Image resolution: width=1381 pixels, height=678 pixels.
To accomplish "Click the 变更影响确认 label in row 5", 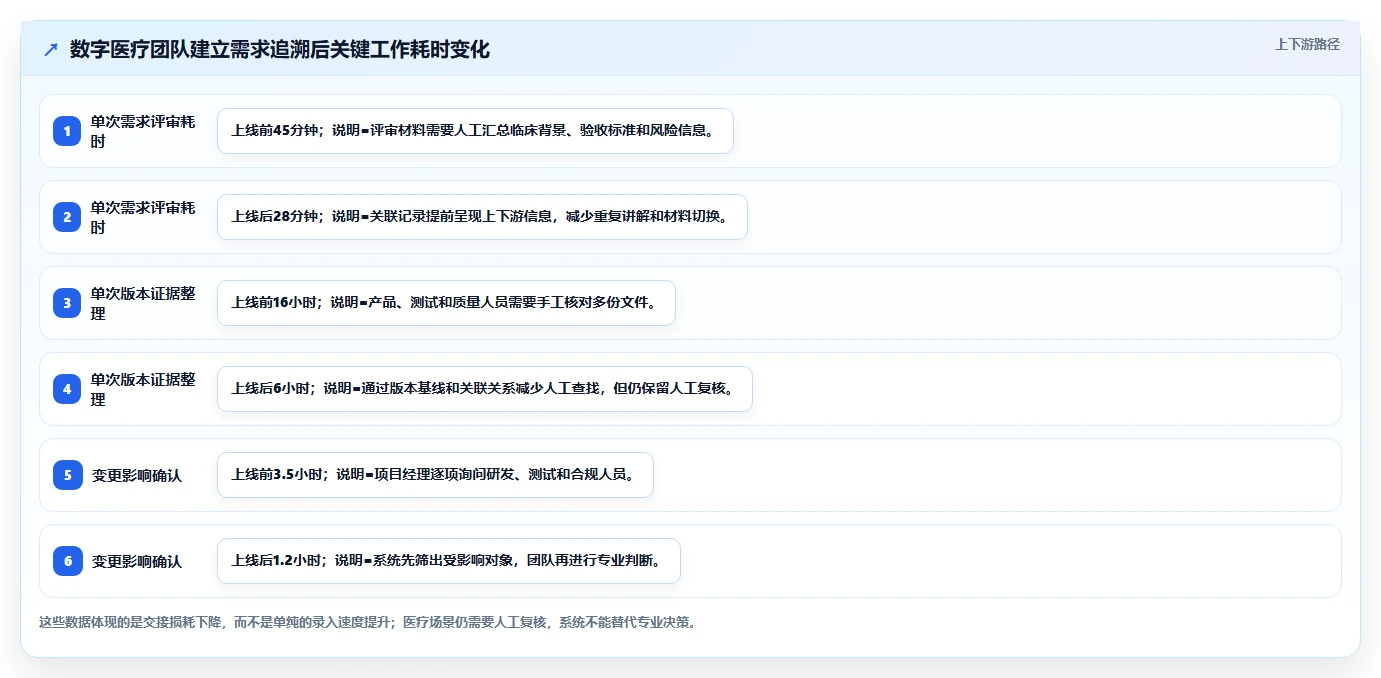I will coord(137,475).
